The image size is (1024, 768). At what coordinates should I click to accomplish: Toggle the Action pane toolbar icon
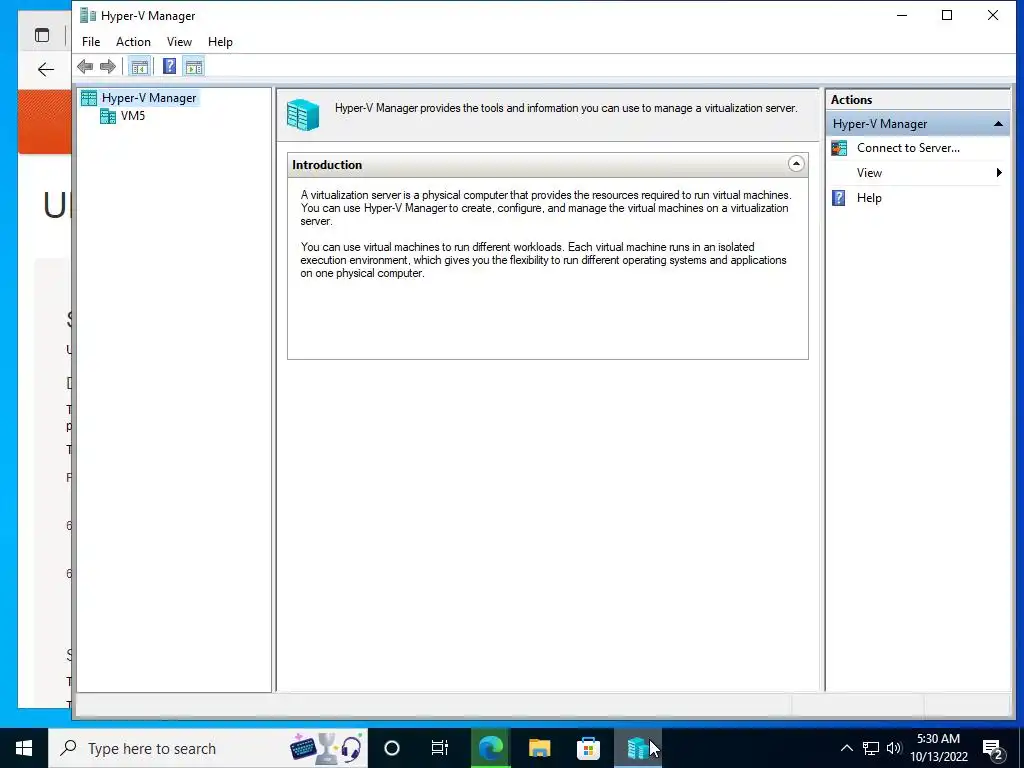click(x=194, y=67)
